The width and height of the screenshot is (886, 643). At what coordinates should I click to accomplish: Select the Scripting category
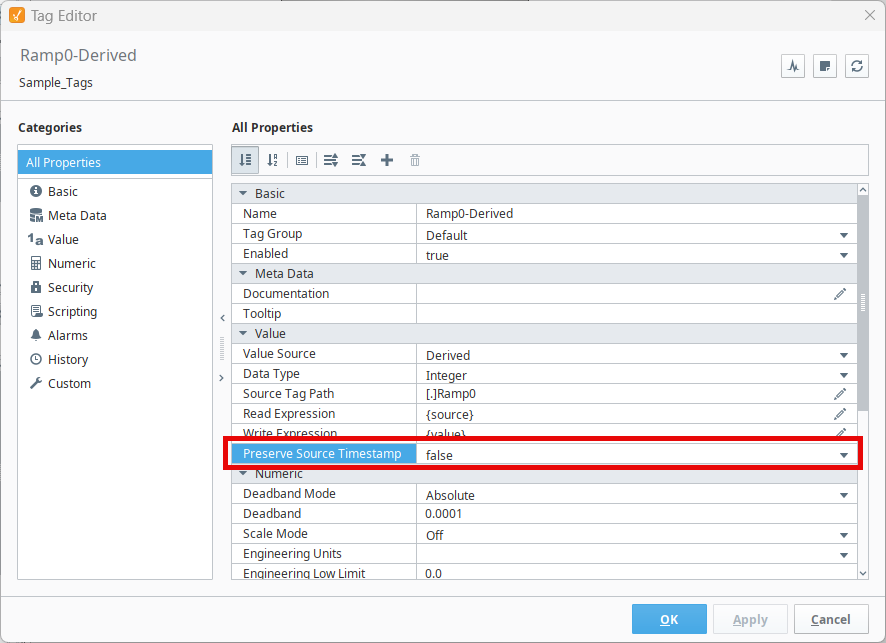pos(72,311)
